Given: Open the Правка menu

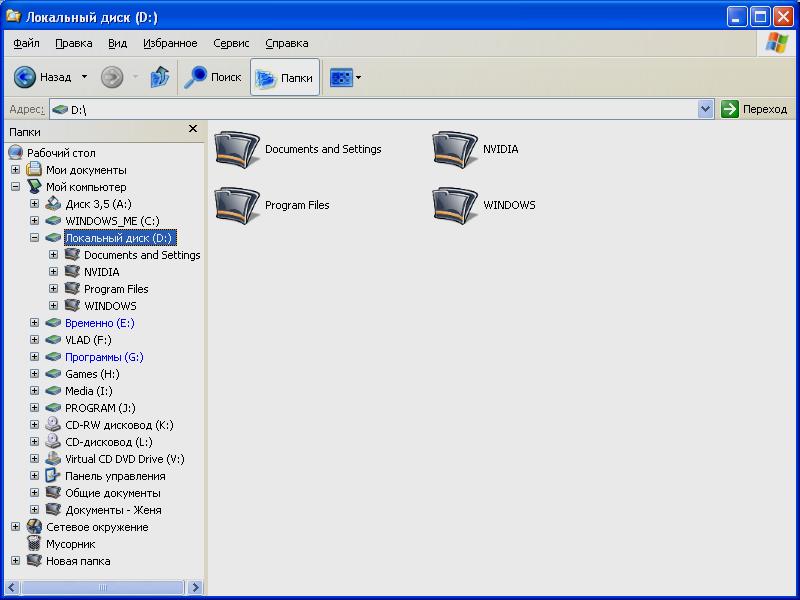Looking at the screenshot, I should click(74, 43).
